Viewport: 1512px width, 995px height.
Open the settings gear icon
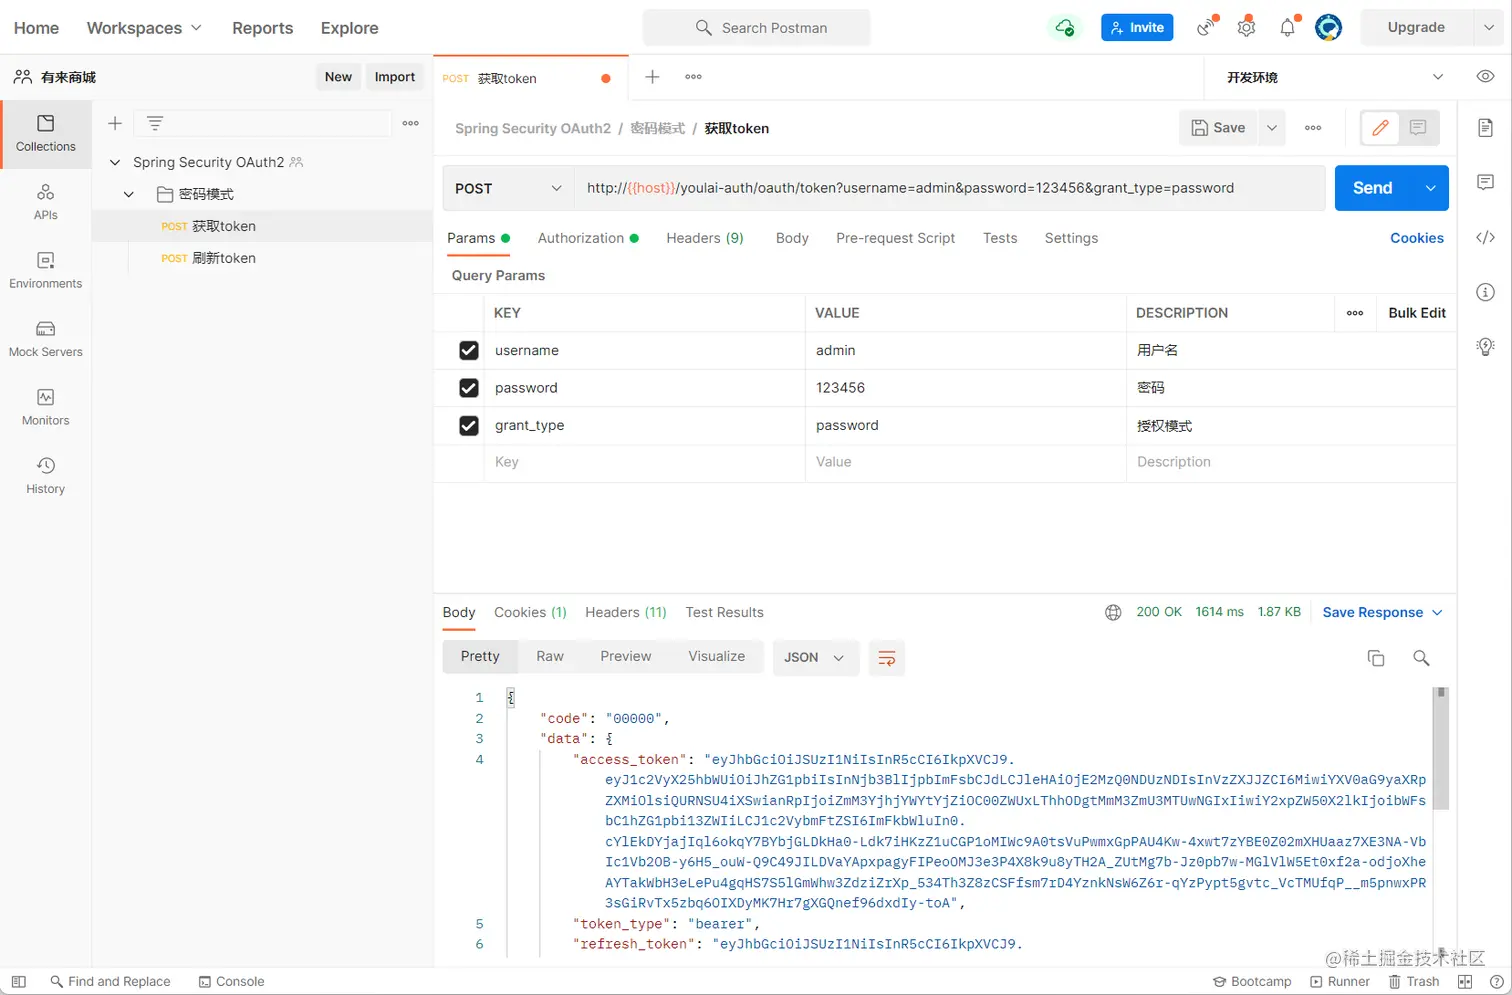[x=1246, y=27]
